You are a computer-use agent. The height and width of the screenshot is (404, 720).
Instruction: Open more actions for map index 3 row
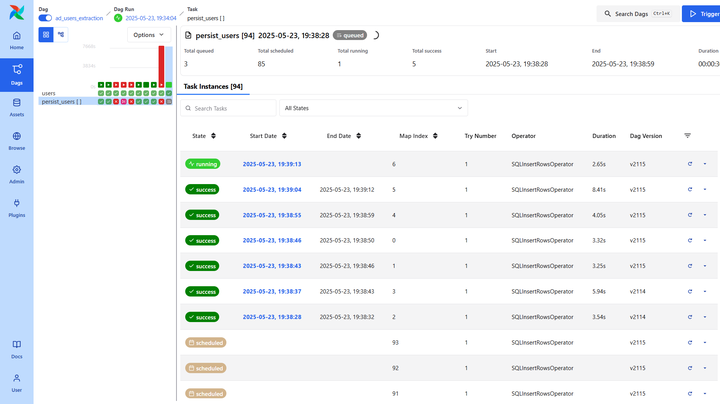coord(705,292)
